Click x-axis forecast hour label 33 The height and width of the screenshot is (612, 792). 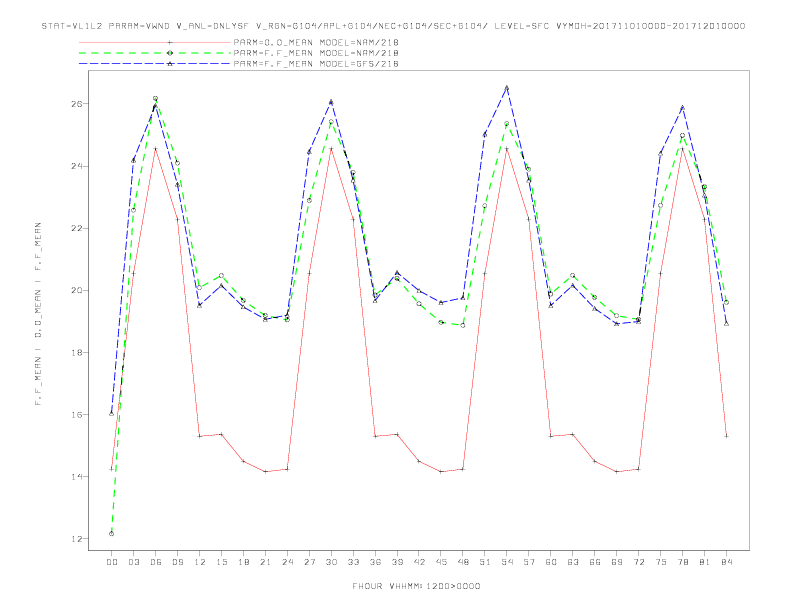pyautogui.click(x=353, y=562)
